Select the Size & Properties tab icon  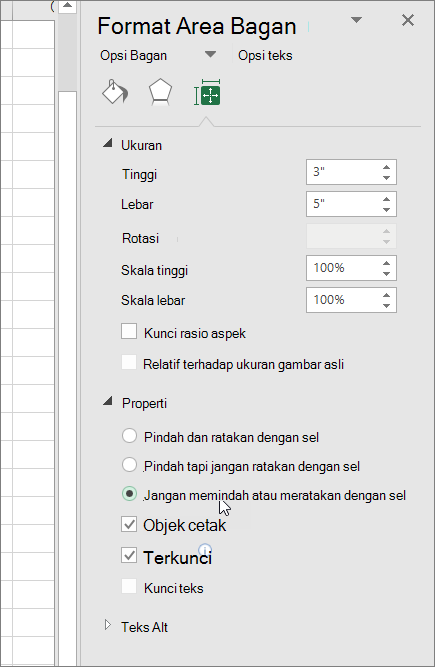point(207,93)
